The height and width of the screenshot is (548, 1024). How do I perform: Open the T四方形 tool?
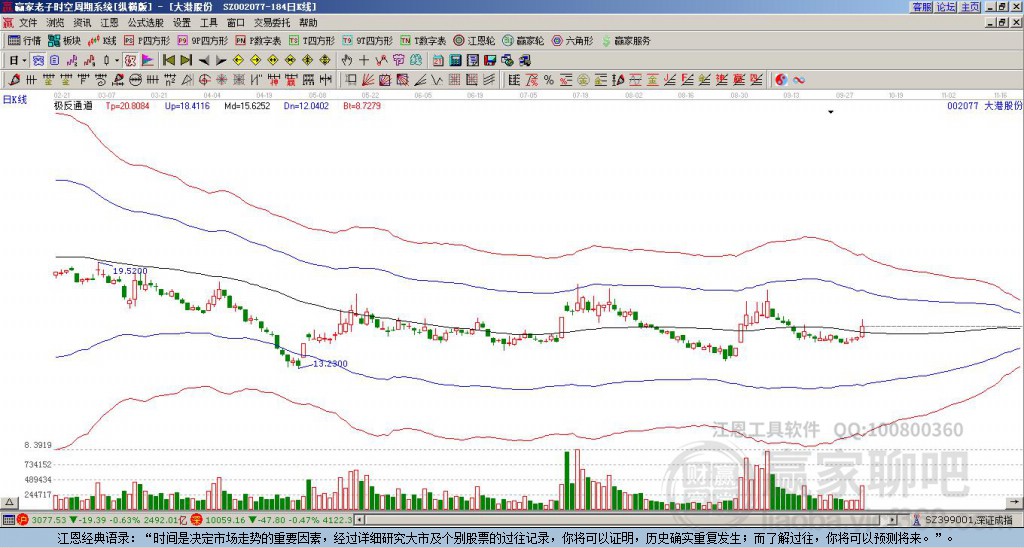tap(312, 40)
